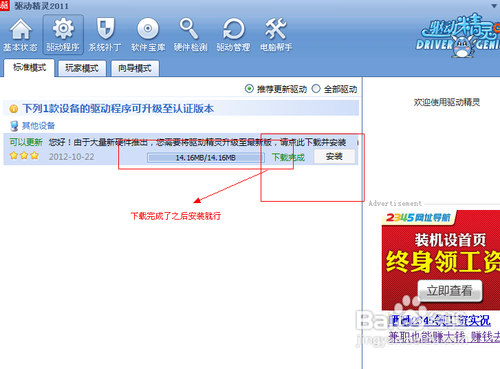Viewport: 500px width, 369px height.
Task: Click the Driver Genius logo
Action: coord(458,36)
